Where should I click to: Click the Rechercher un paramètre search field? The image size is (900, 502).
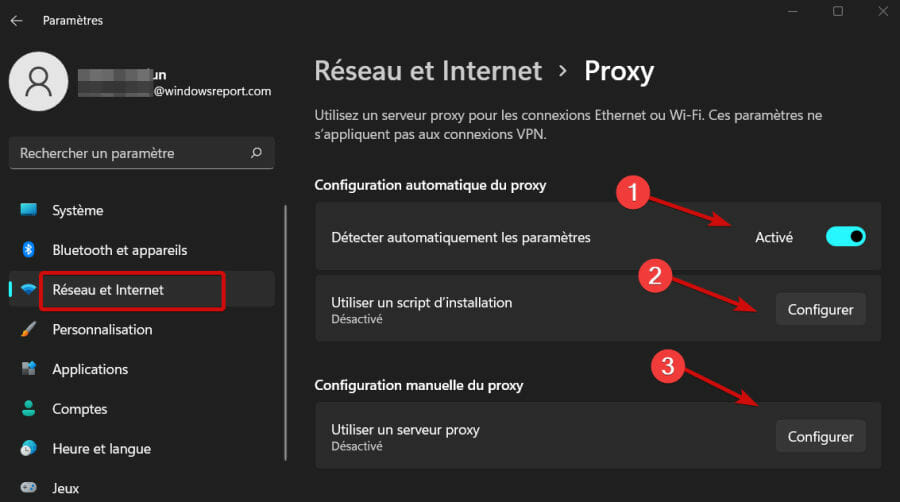tap(142, 153)
